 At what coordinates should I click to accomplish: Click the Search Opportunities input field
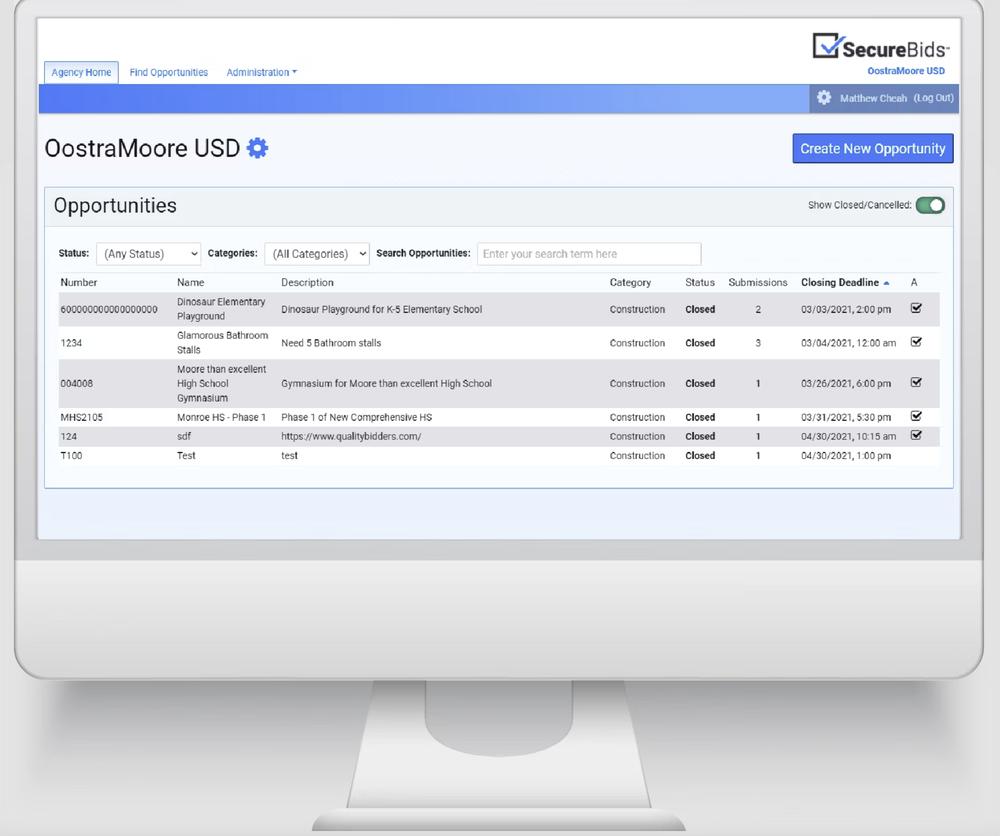point(589,254)
